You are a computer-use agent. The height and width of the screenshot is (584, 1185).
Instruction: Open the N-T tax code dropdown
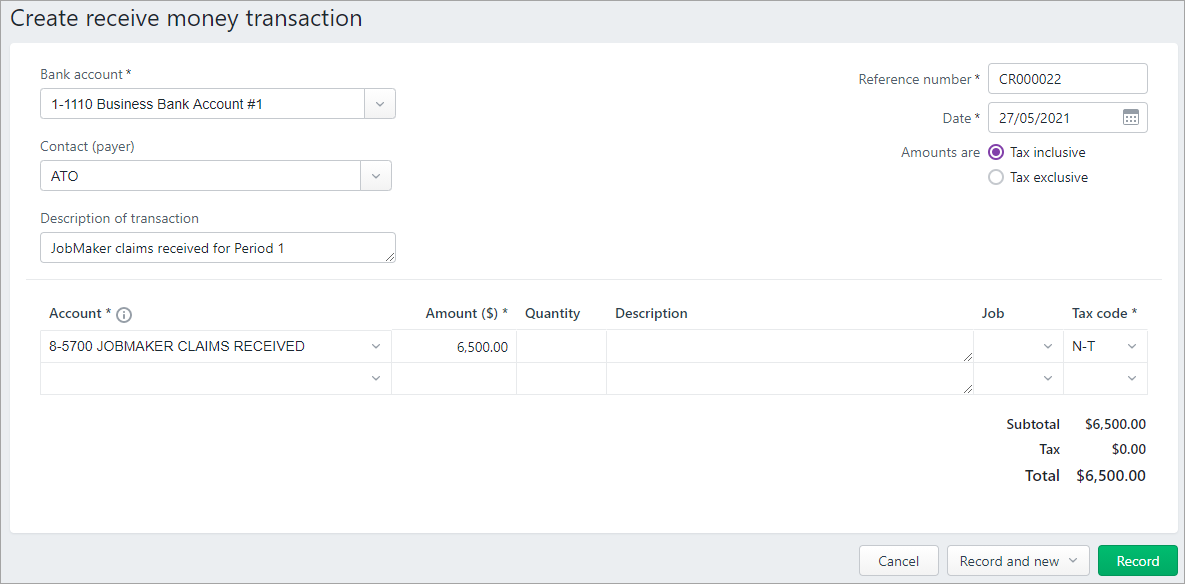[1131, 346]
